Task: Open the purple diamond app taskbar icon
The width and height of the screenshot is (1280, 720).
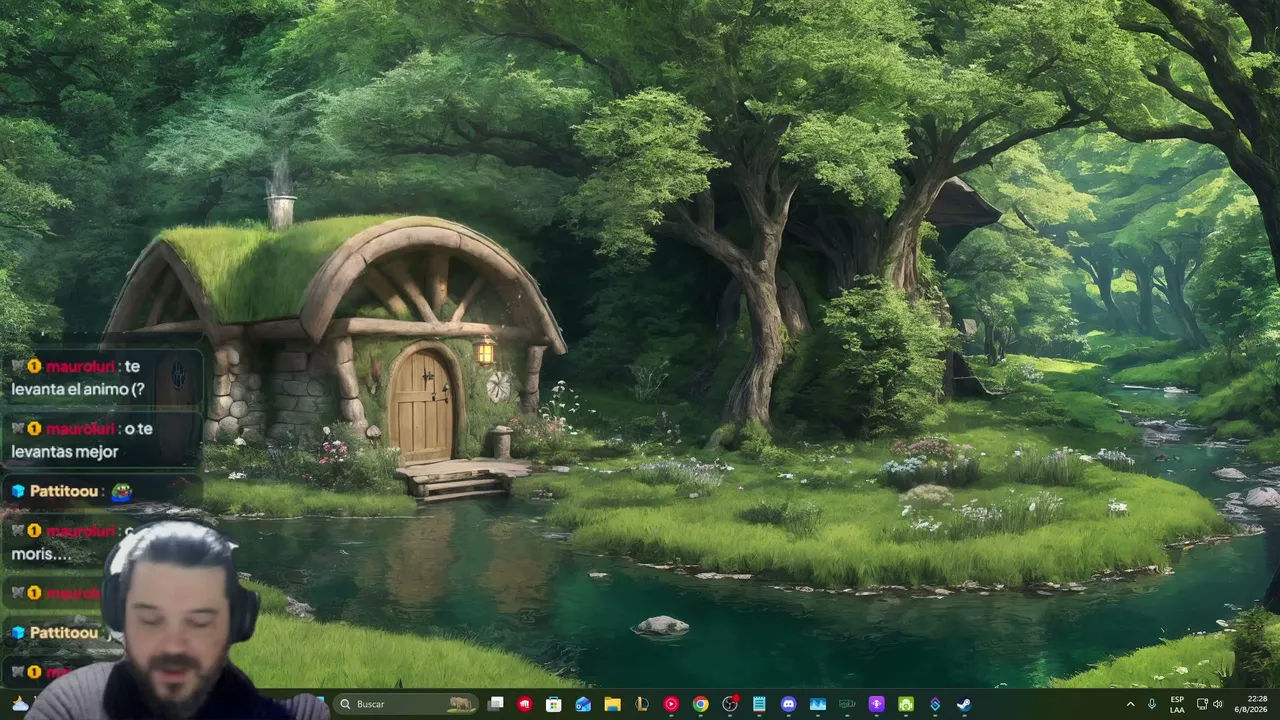Action: click(x=935, y=704)
